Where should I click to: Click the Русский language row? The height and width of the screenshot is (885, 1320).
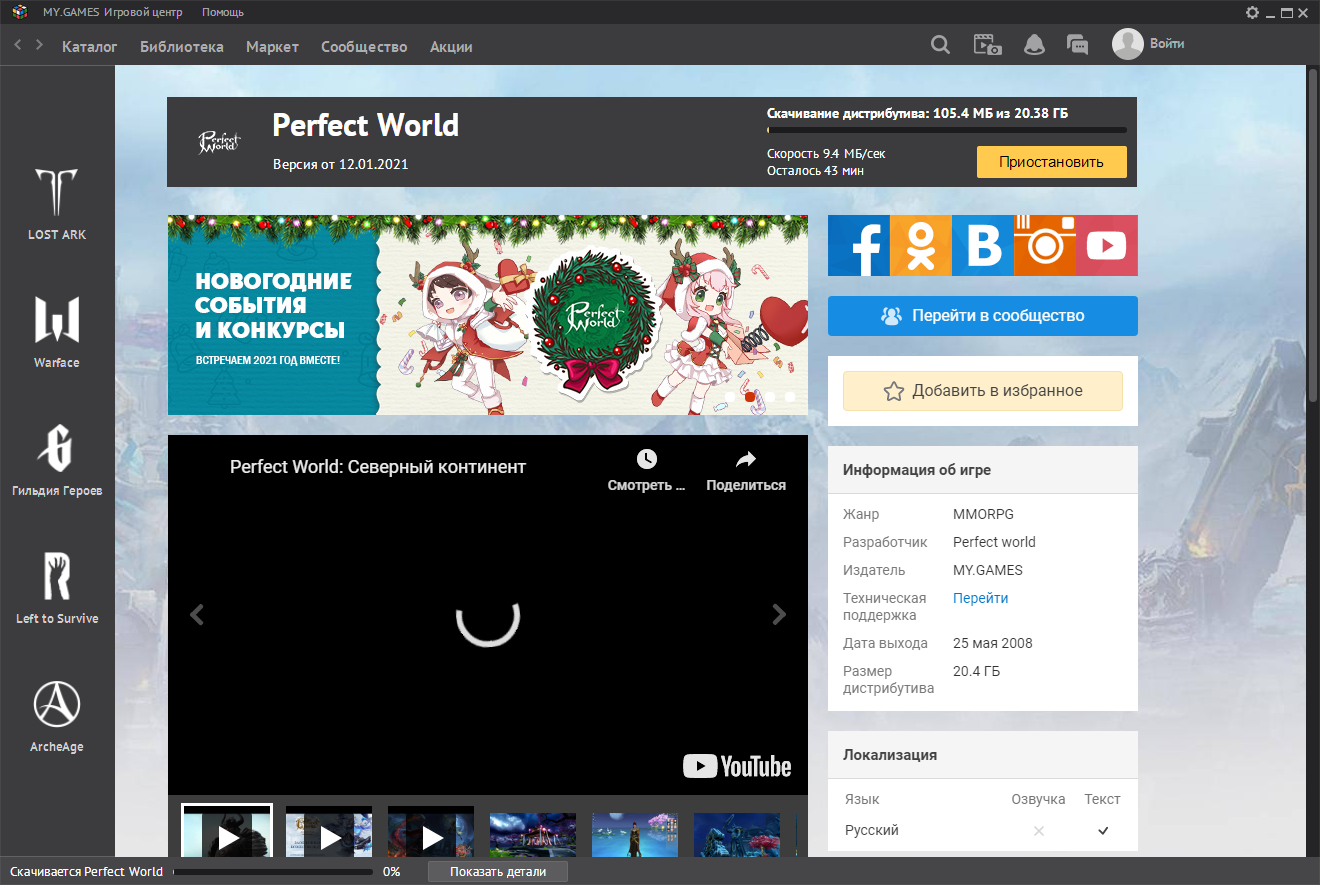(983, 830)
